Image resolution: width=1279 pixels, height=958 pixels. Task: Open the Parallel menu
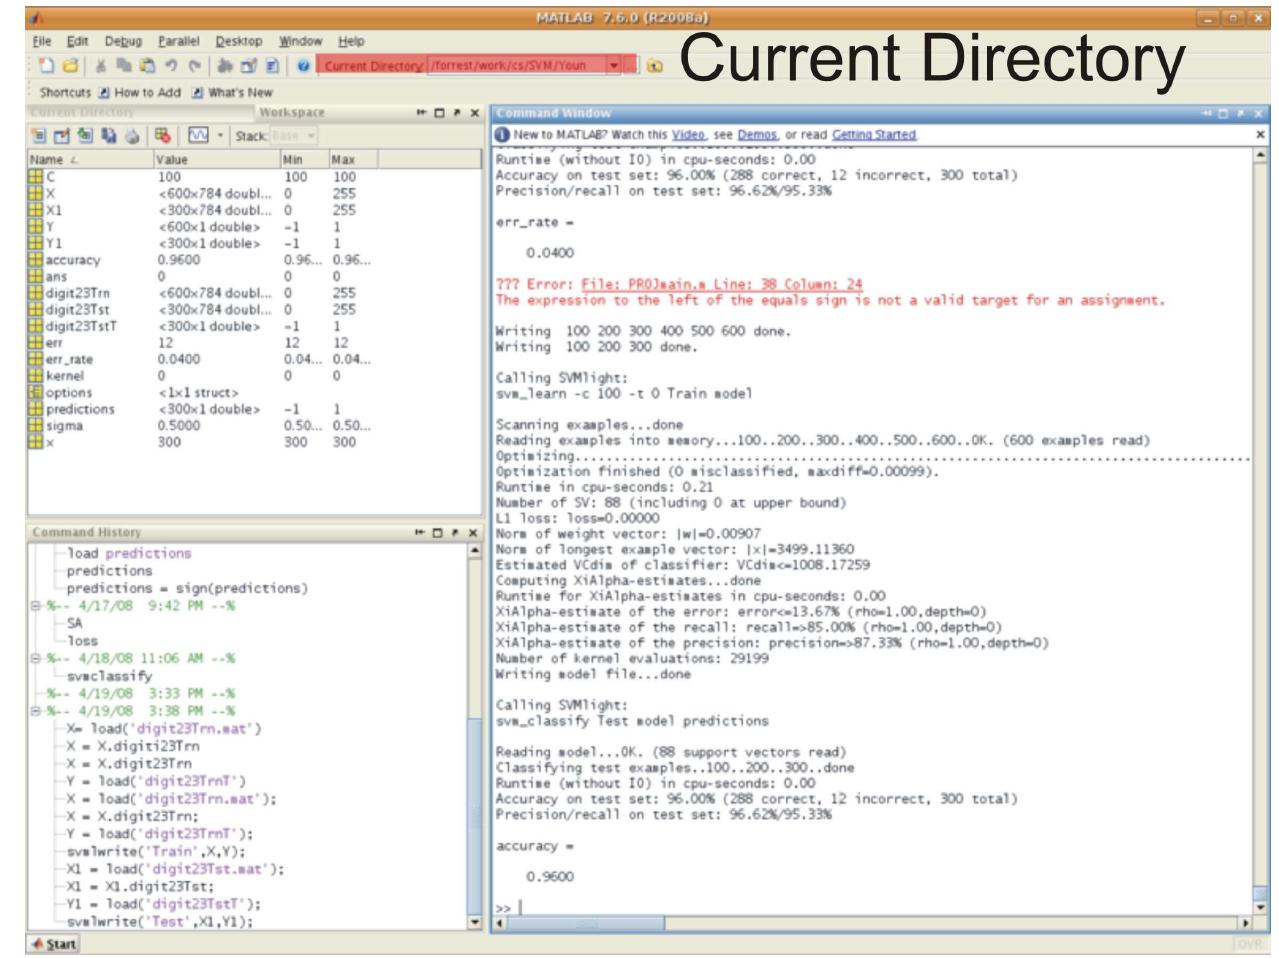(x=179, y=41)
